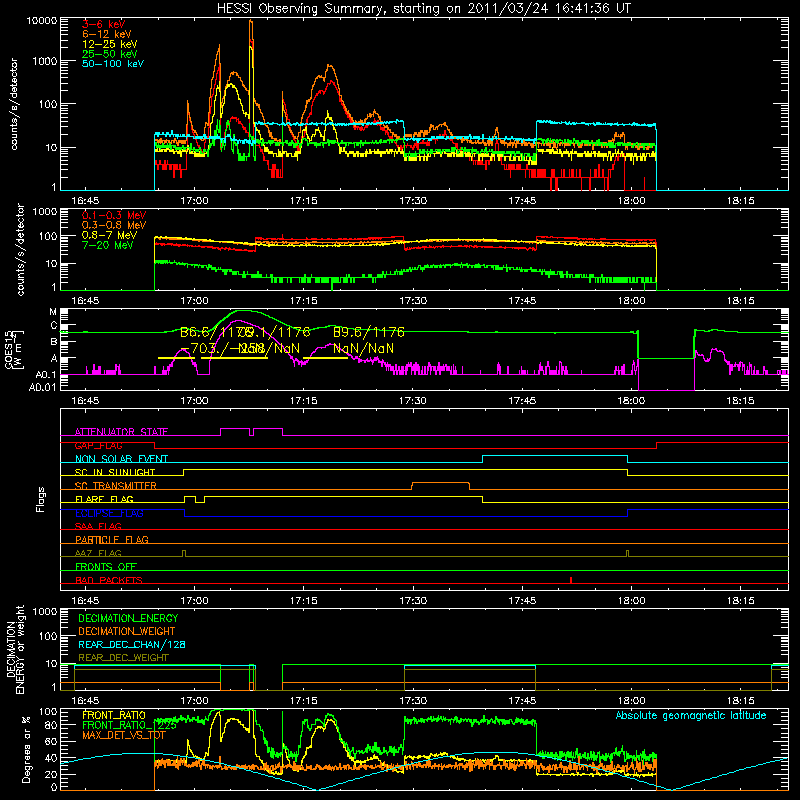Select the 17:00 time label under GOES panel
The height and width of the screenshot is (800, 800).
(194, 401)
